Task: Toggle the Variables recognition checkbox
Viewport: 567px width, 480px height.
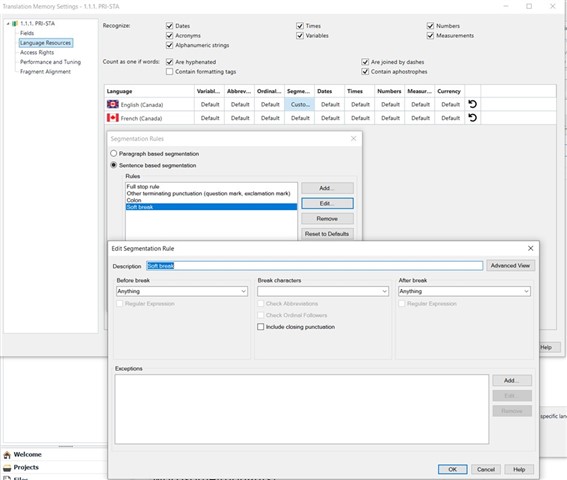Action: [300, 35]
